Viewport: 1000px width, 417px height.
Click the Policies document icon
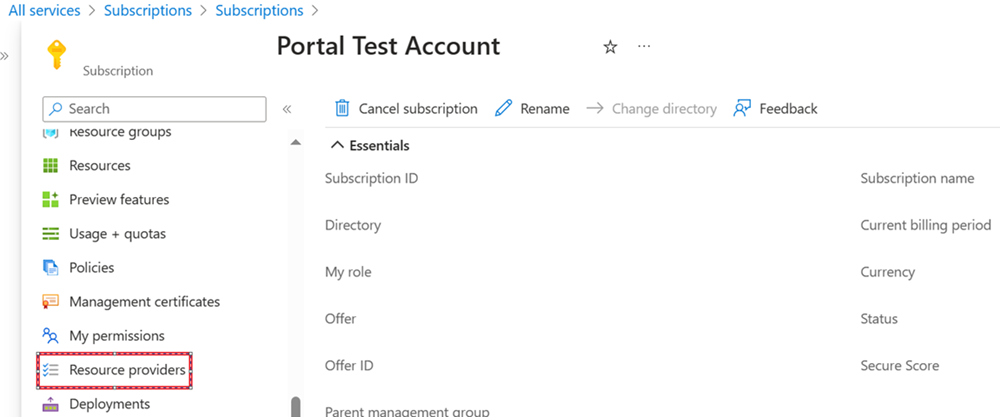[x=50, y=268]
